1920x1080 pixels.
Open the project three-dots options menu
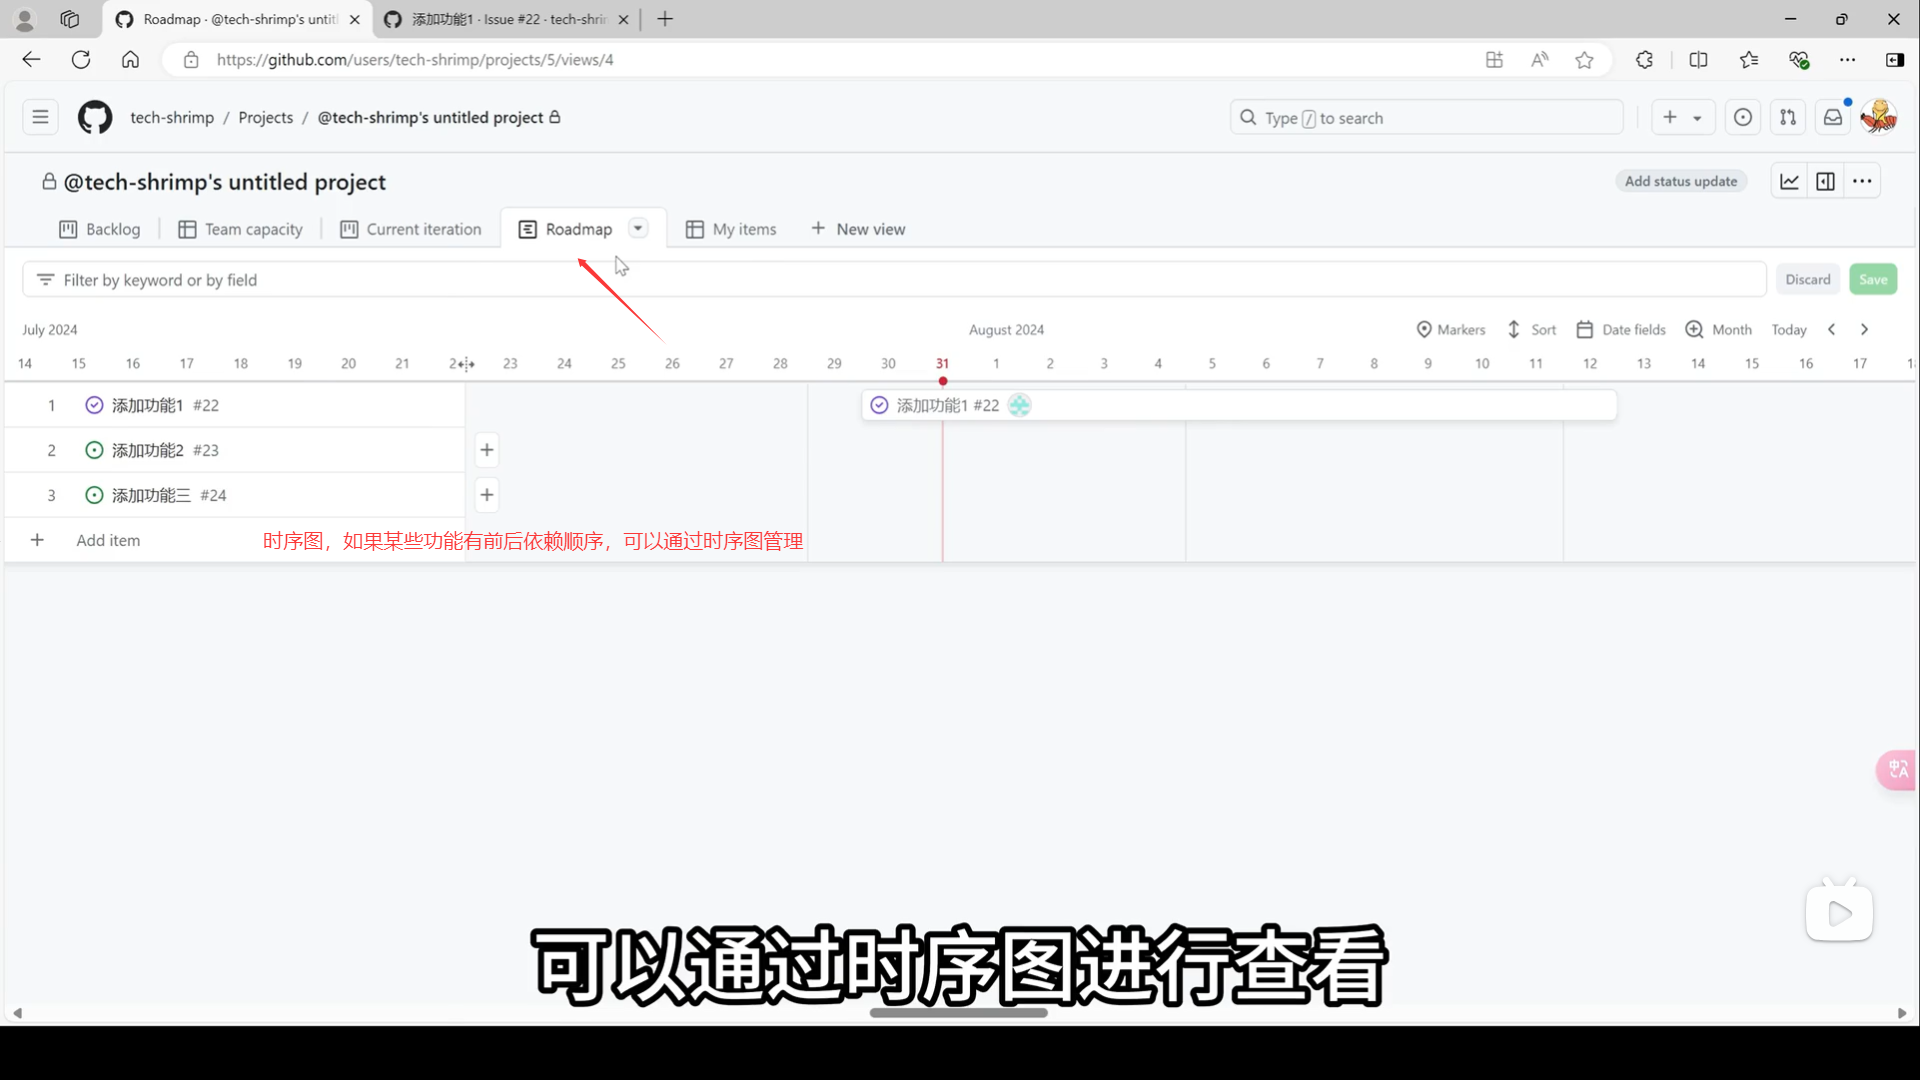tap(1861, 181)
